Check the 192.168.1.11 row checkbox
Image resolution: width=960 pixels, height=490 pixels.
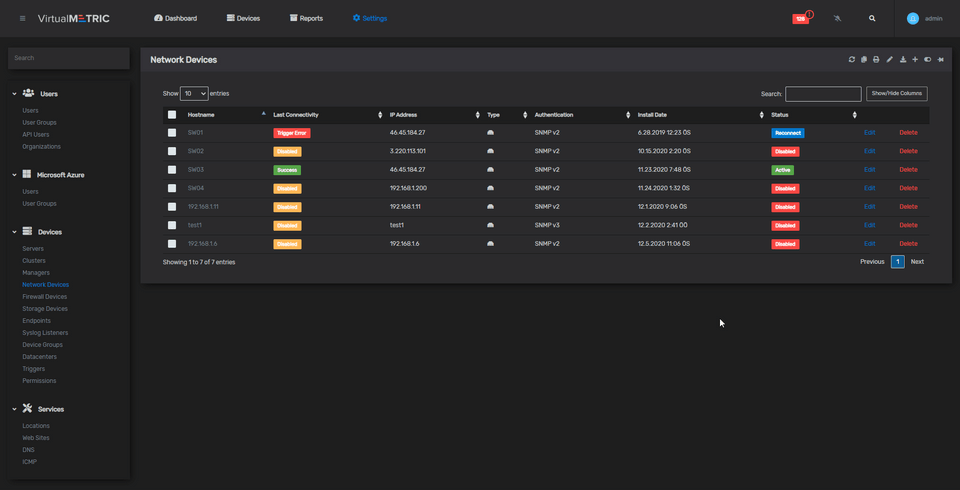(x=172, y=206)
